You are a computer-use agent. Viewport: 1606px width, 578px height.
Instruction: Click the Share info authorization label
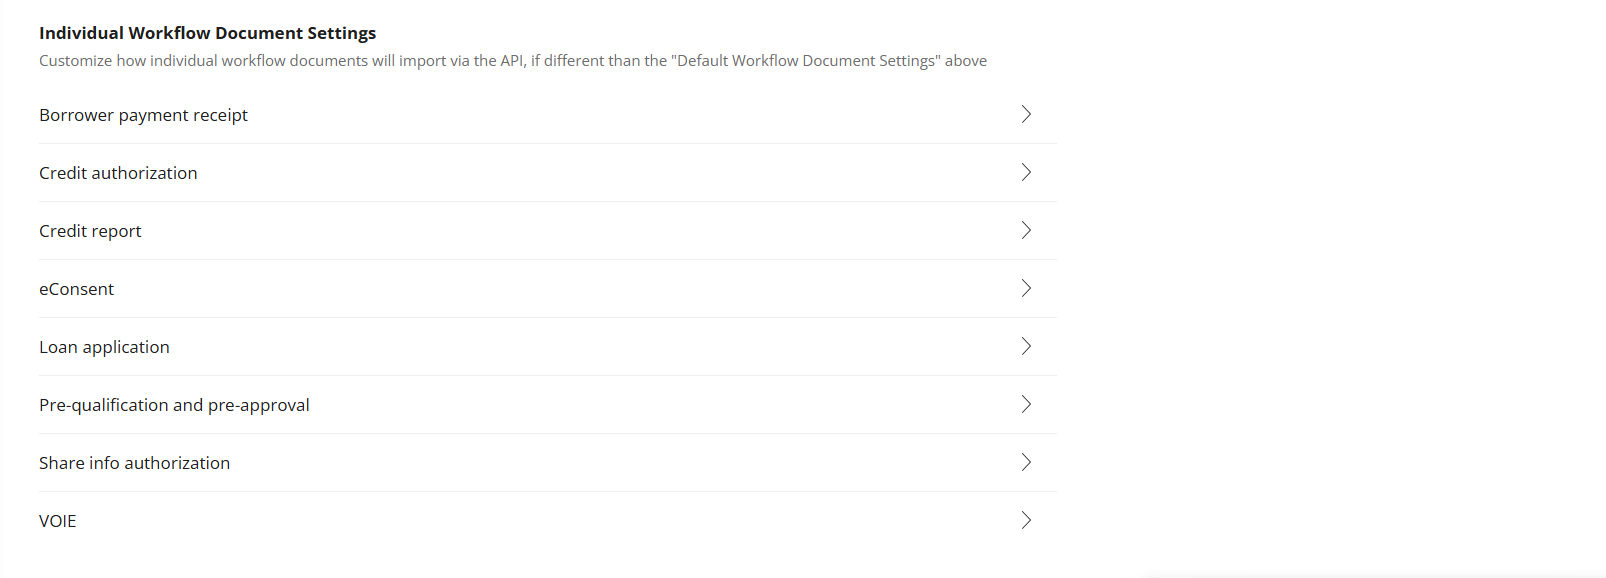[x=134, y=463]
